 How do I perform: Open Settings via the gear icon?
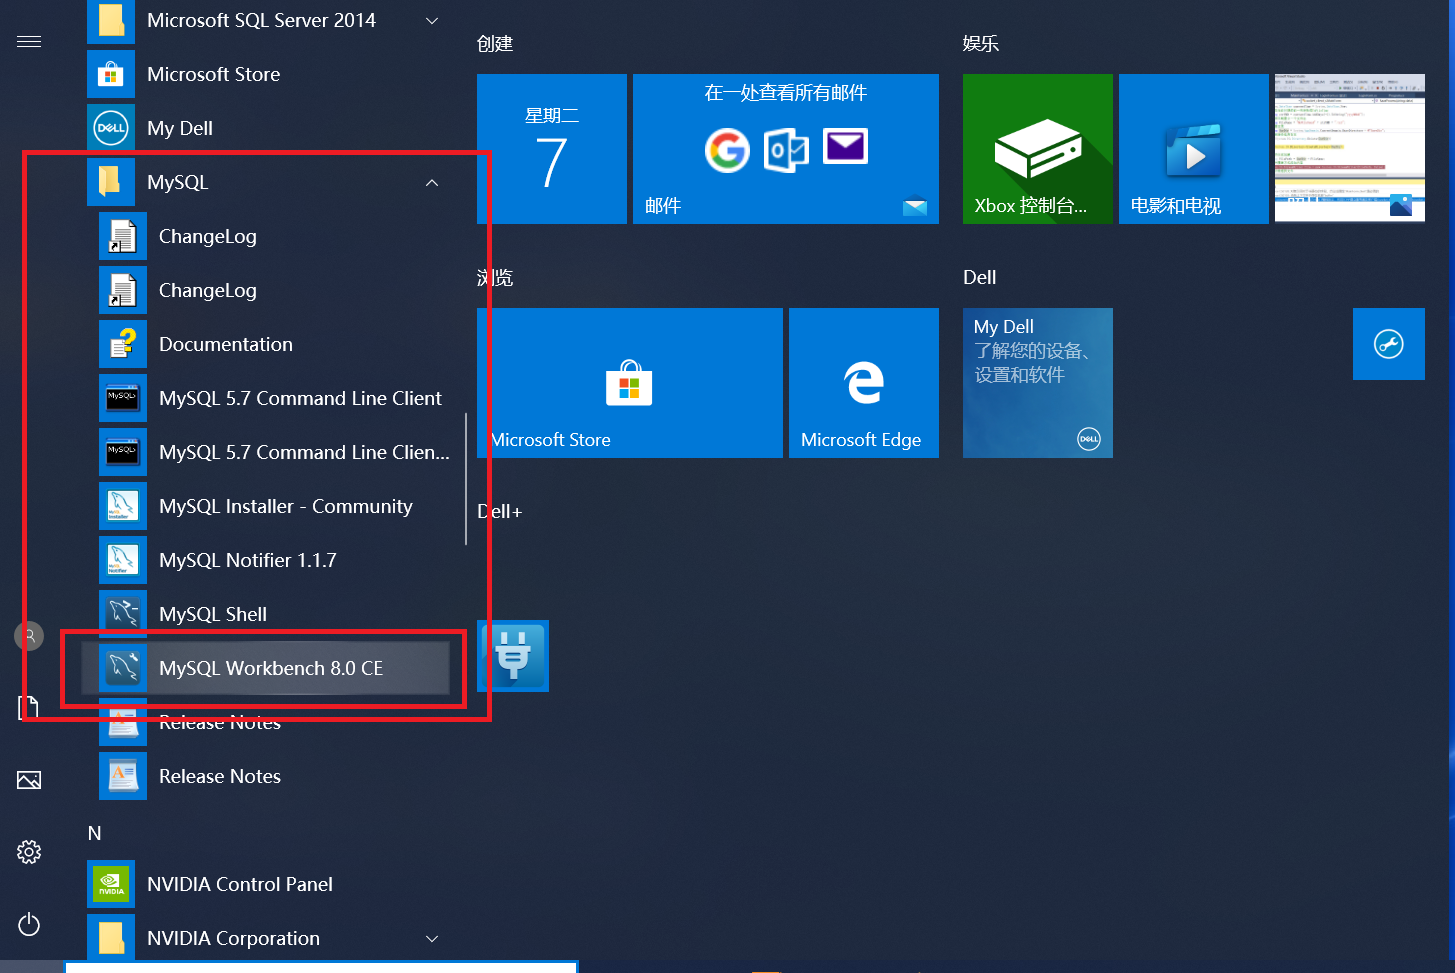[x=29, y=852]
